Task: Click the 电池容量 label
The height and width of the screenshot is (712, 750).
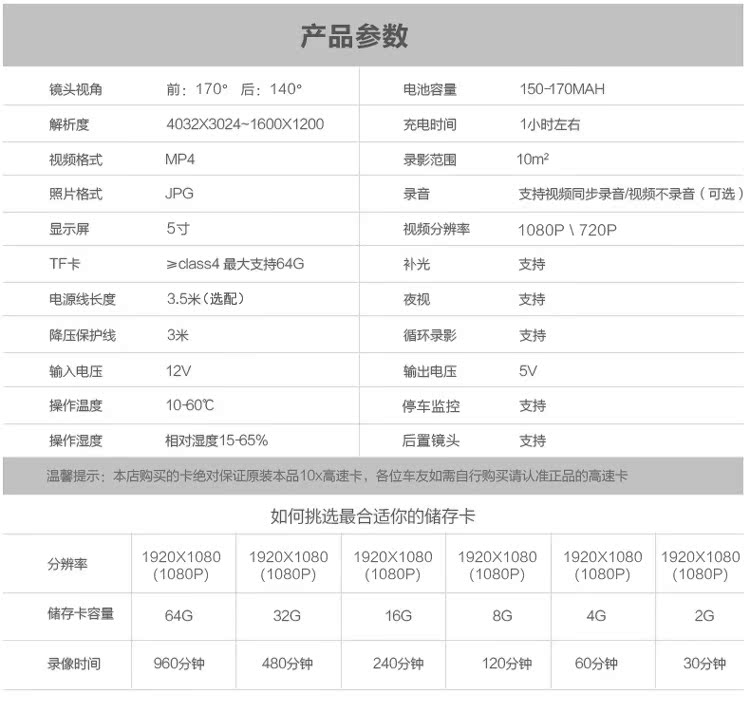Action: pos(430,89)
